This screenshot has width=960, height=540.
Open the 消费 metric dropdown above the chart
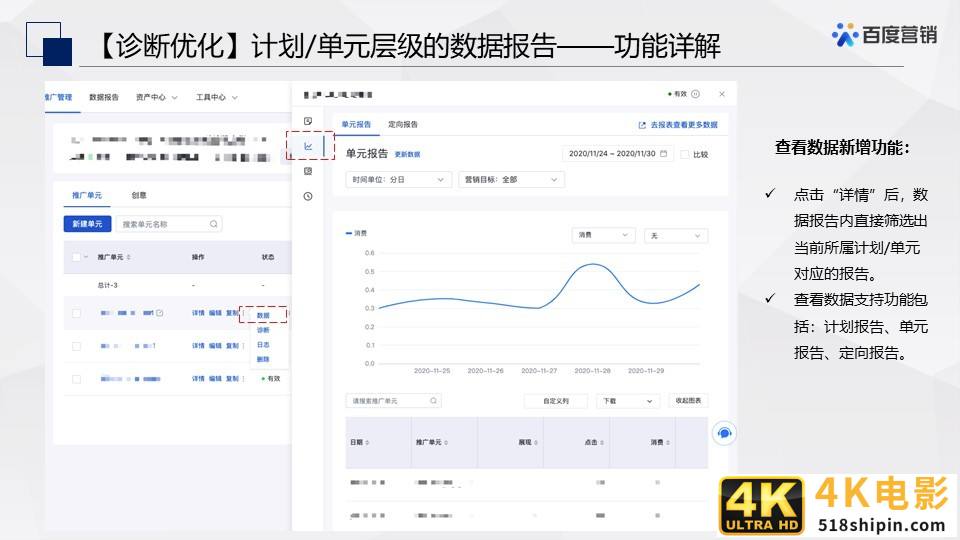pyautogui.click(x=604, y=235)
